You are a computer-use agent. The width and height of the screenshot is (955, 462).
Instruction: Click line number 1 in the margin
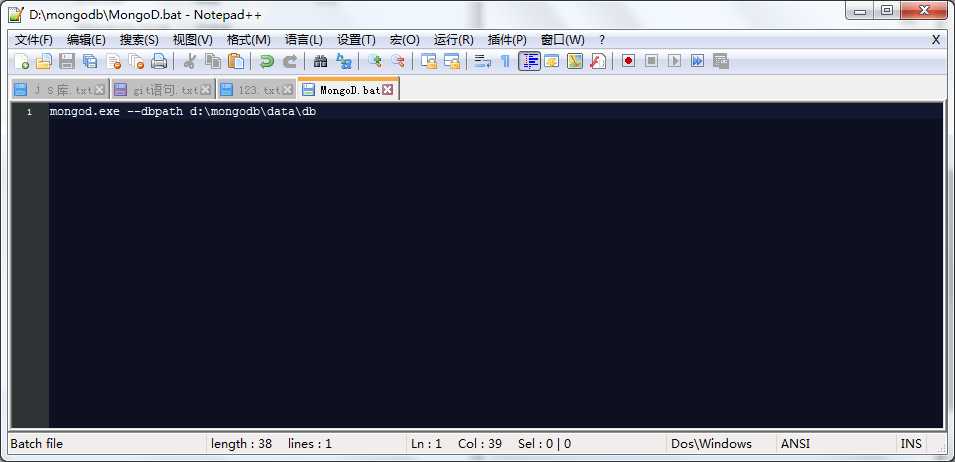point(29,113)
